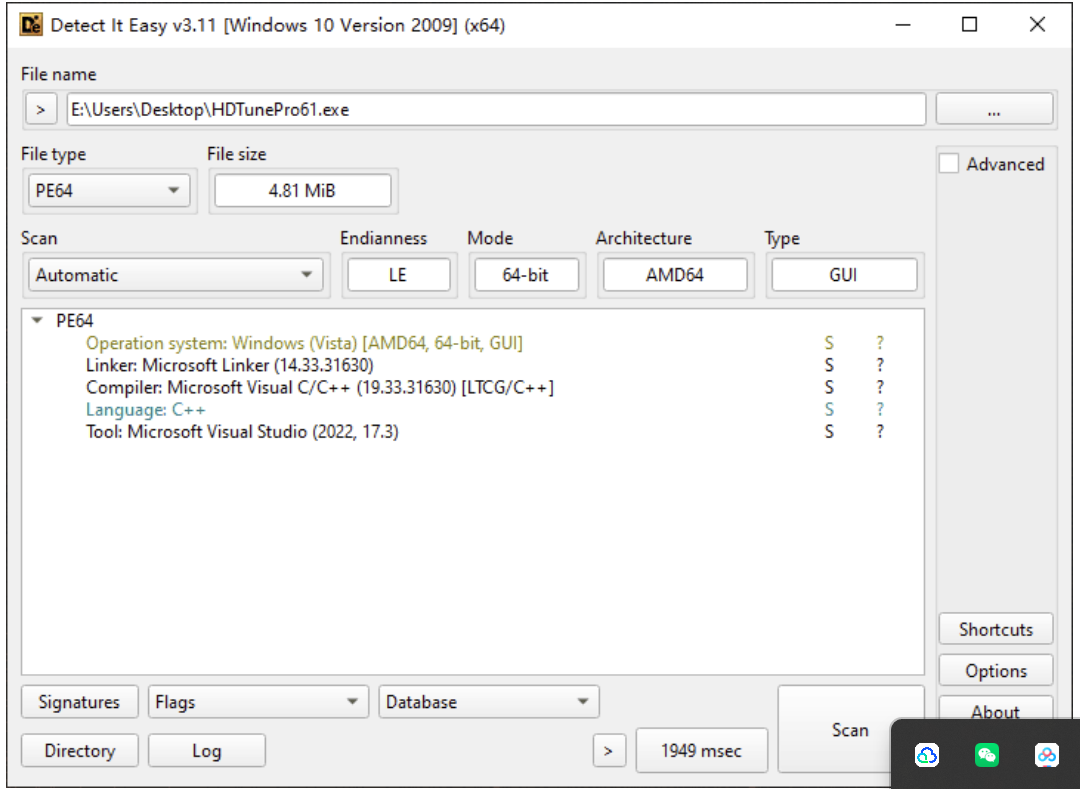1080x789 pixels.
Task: Click the S link beside the Linker entry
Action: pos(828,364)
